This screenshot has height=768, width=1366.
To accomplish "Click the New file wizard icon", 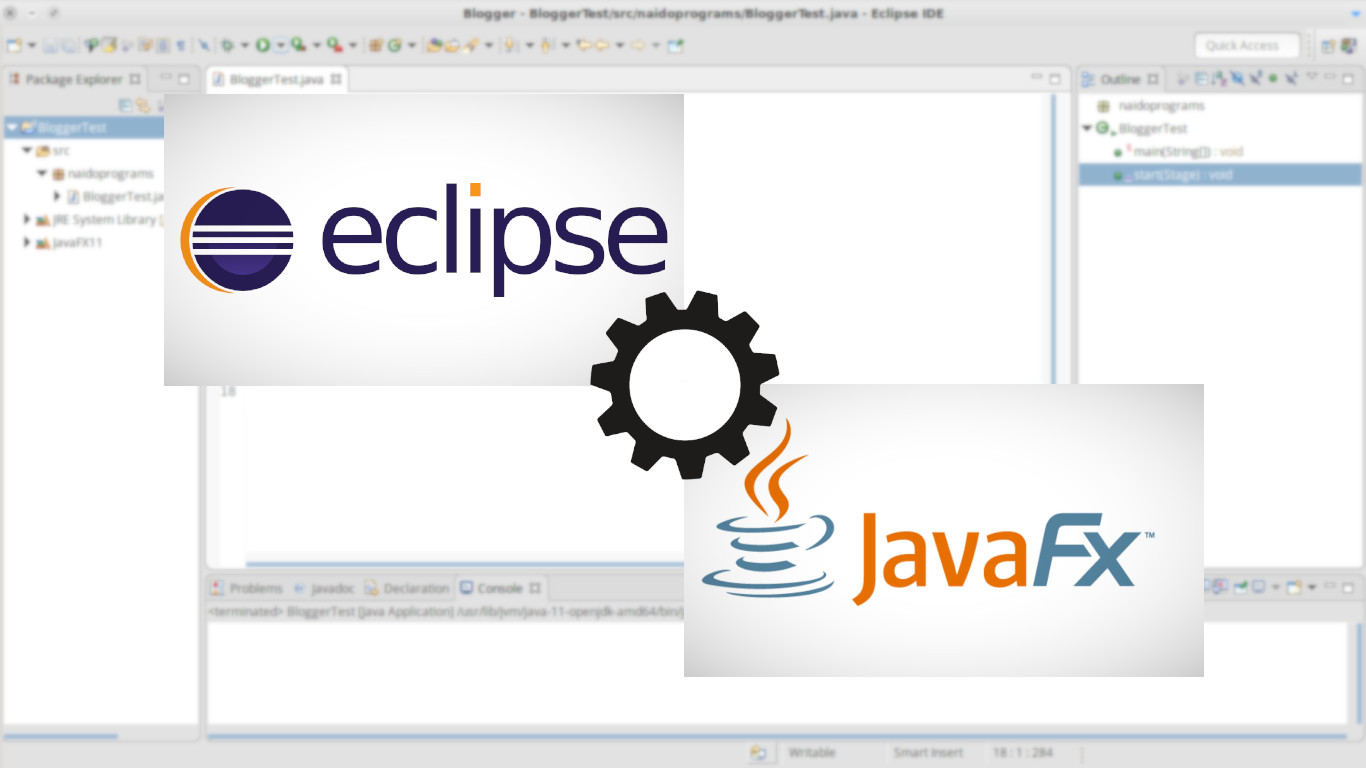I will pyautogui.click(x=13, y=45).
